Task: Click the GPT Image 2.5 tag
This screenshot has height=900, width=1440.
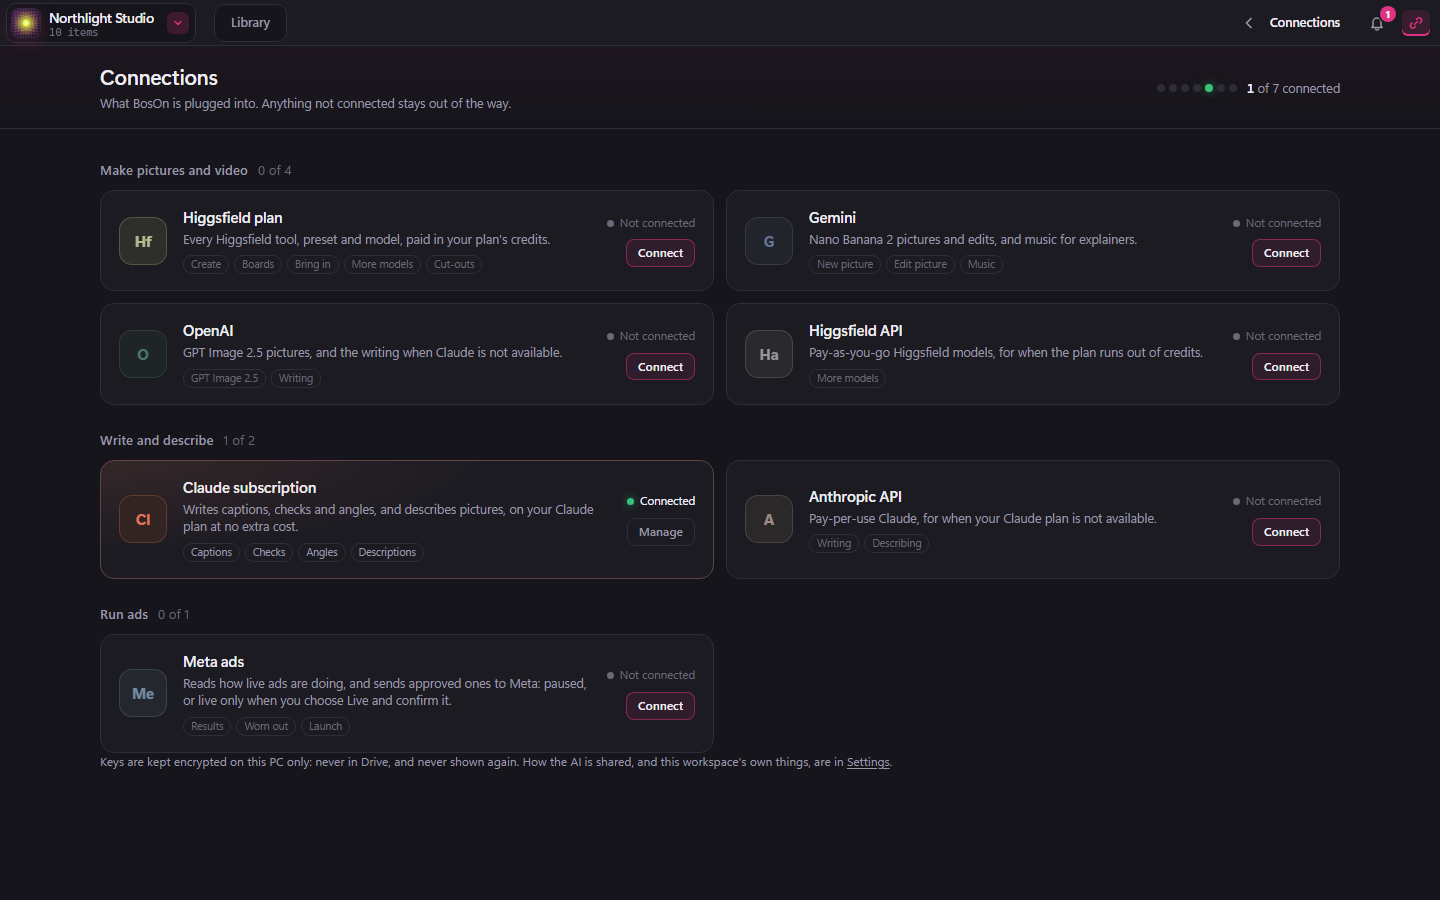Action: tap(224, 378)
